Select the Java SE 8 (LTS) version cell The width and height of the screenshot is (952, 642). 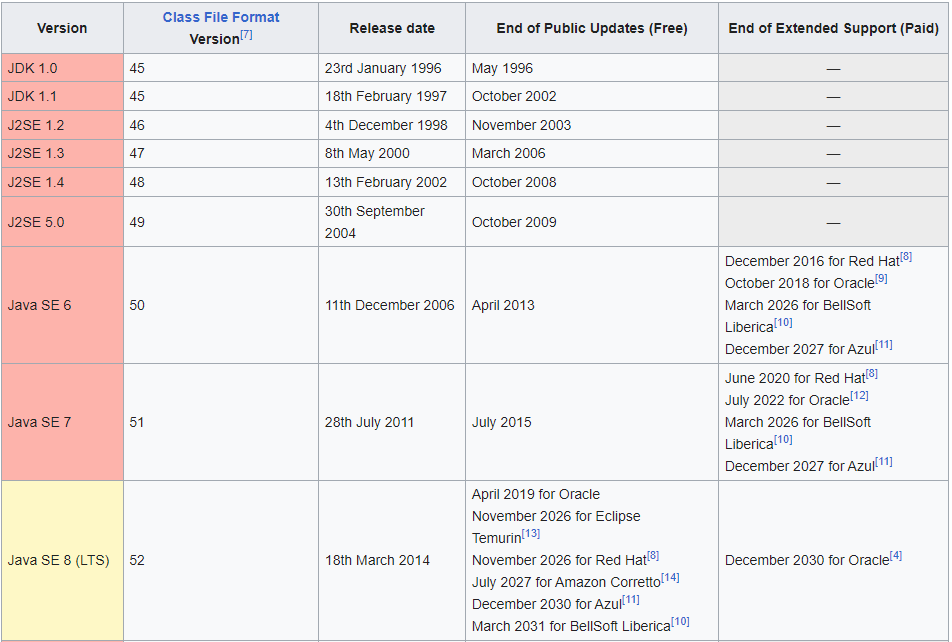tap(62, 560)
